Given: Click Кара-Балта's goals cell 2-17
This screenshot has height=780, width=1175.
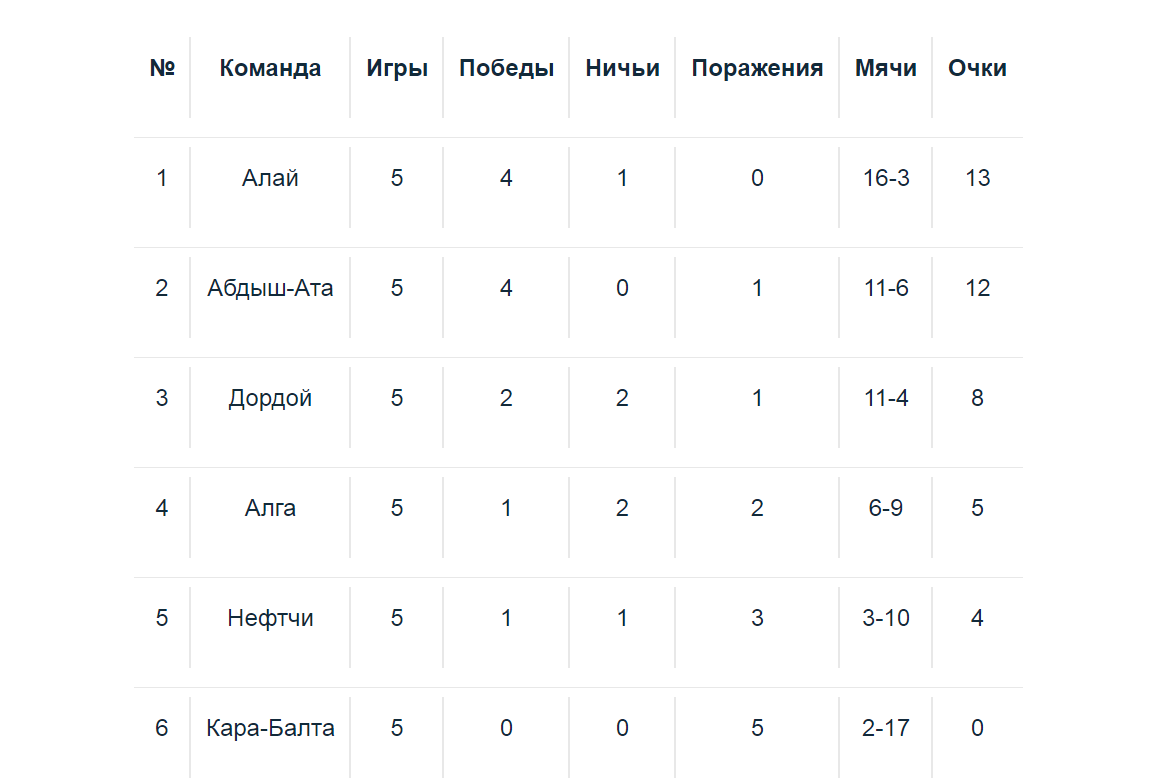Looking at the screenshot, I should pyautogui.click(x=886, y=728).
